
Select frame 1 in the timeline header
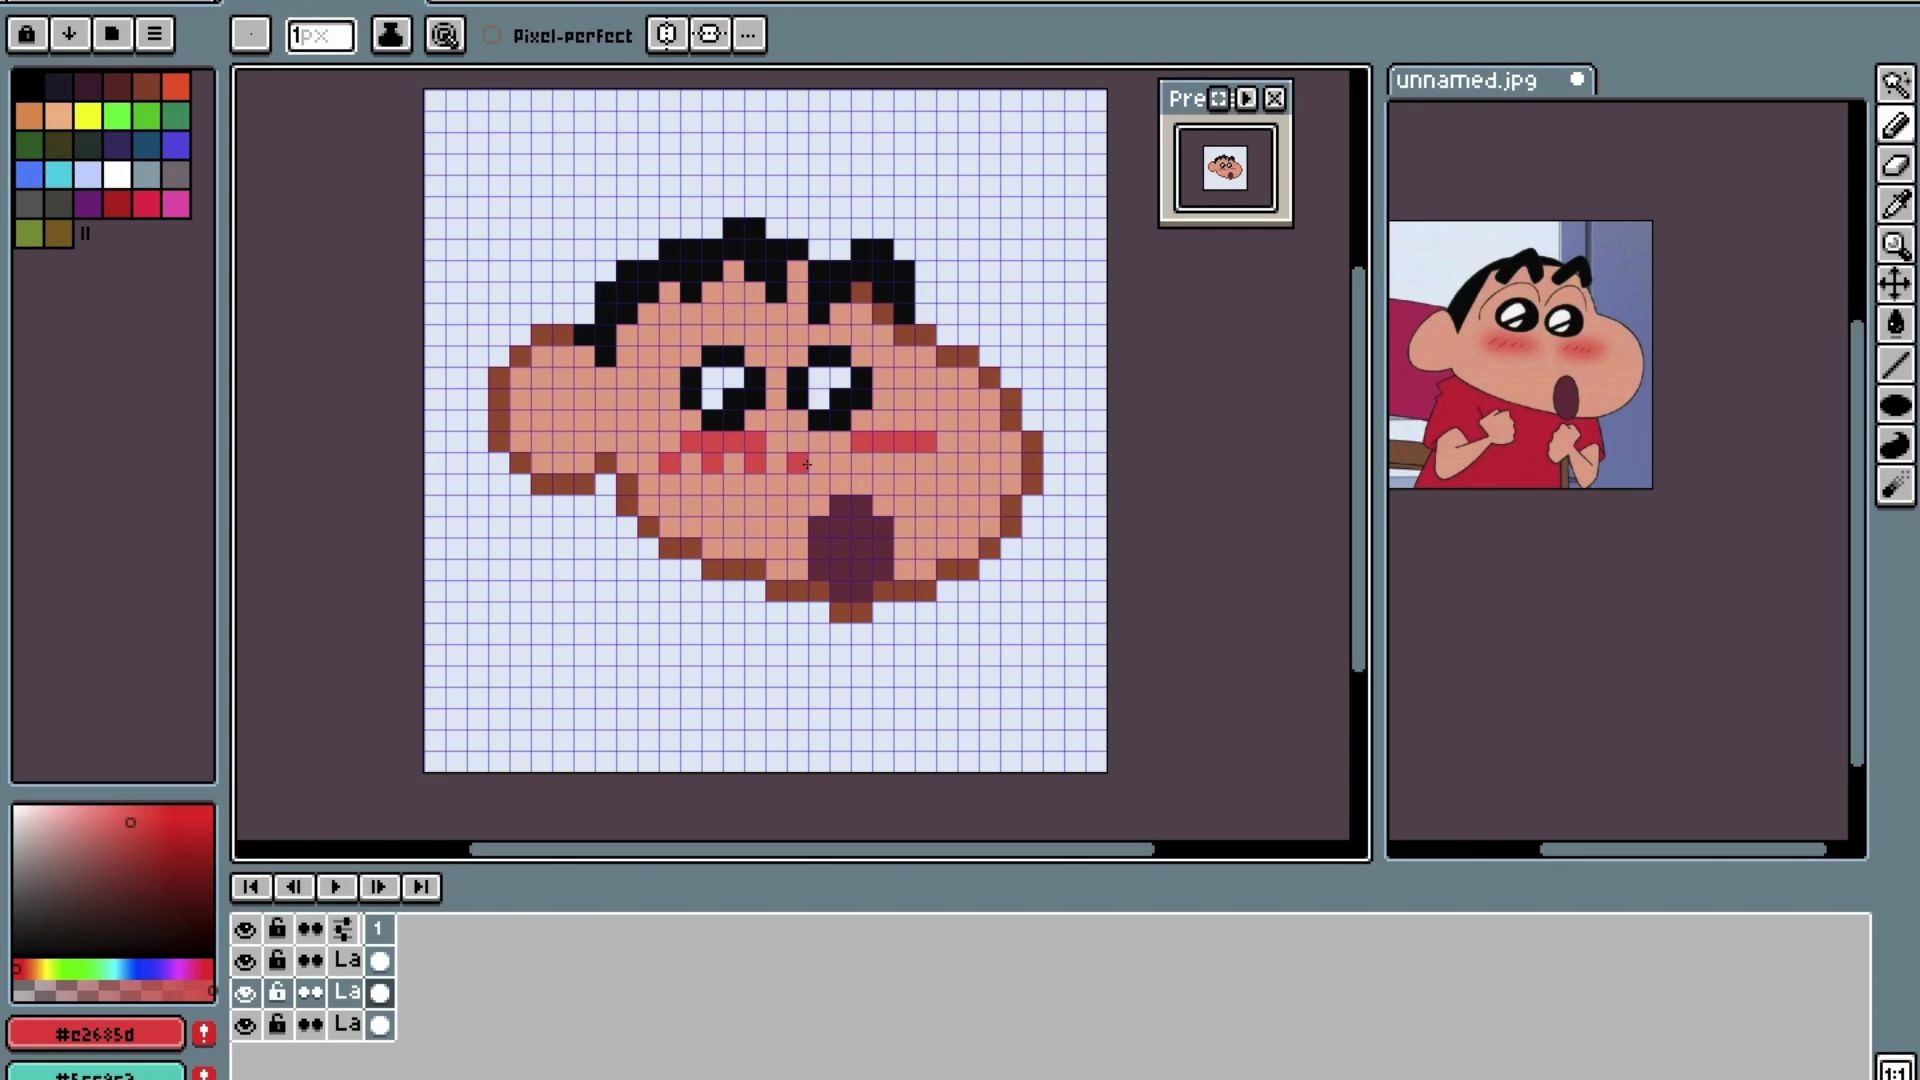pyautogui.click(x=379, y=929)
